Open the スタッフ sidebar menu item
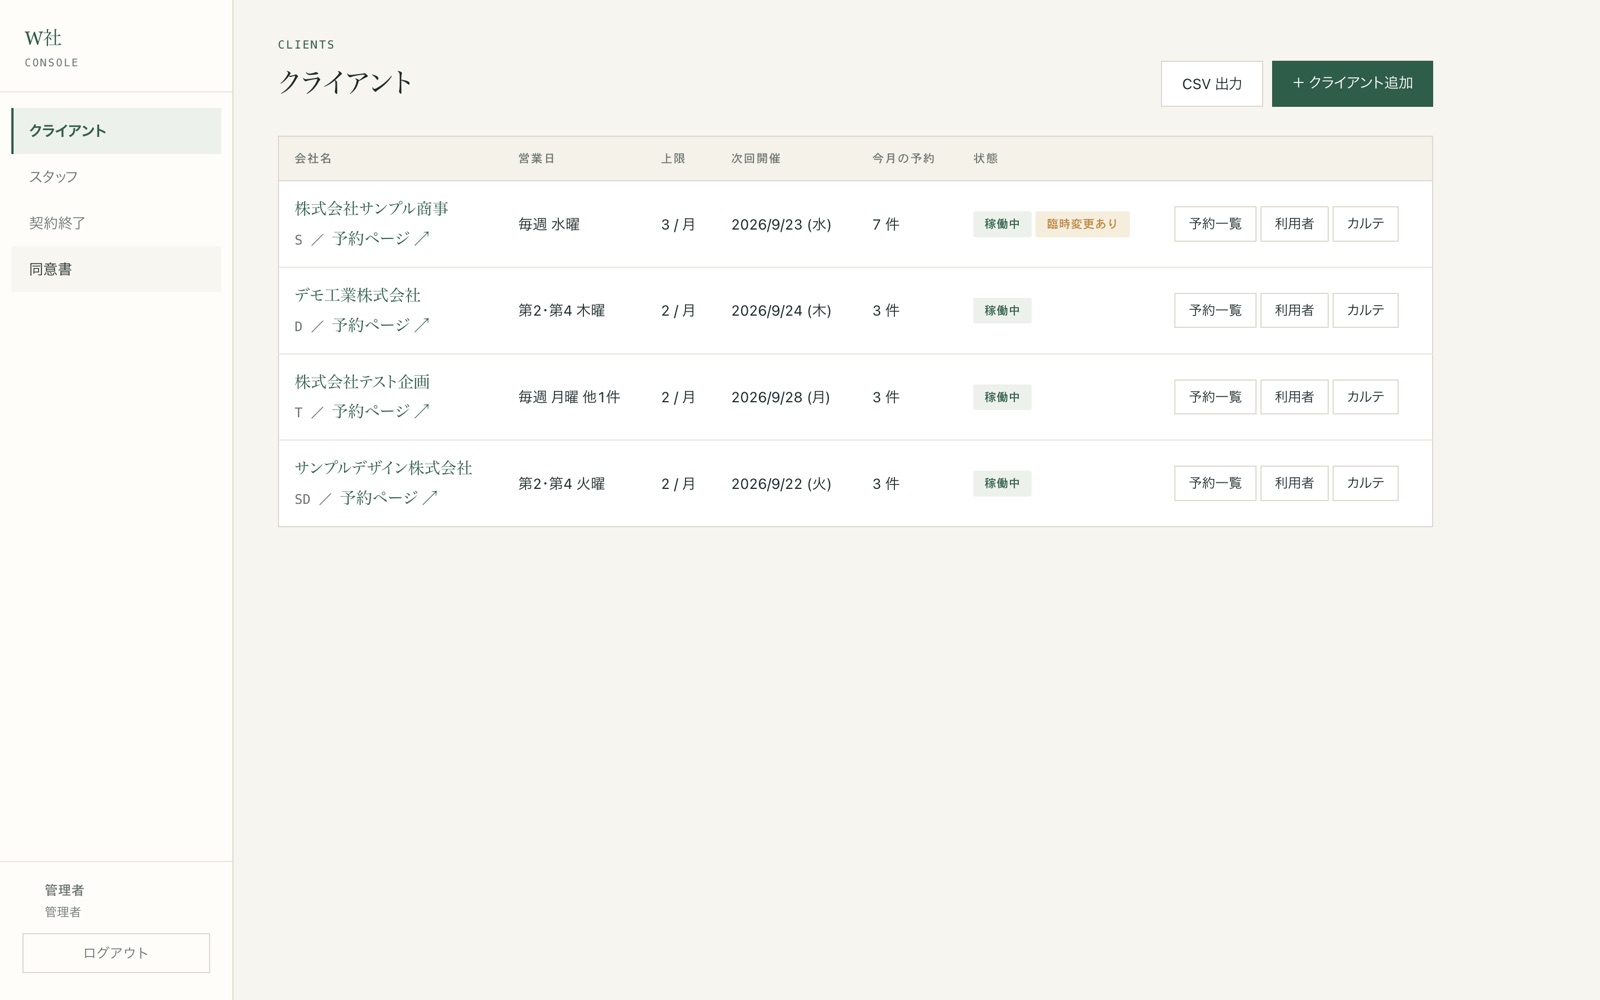1600x1000 pixels. tap(116, 177)
